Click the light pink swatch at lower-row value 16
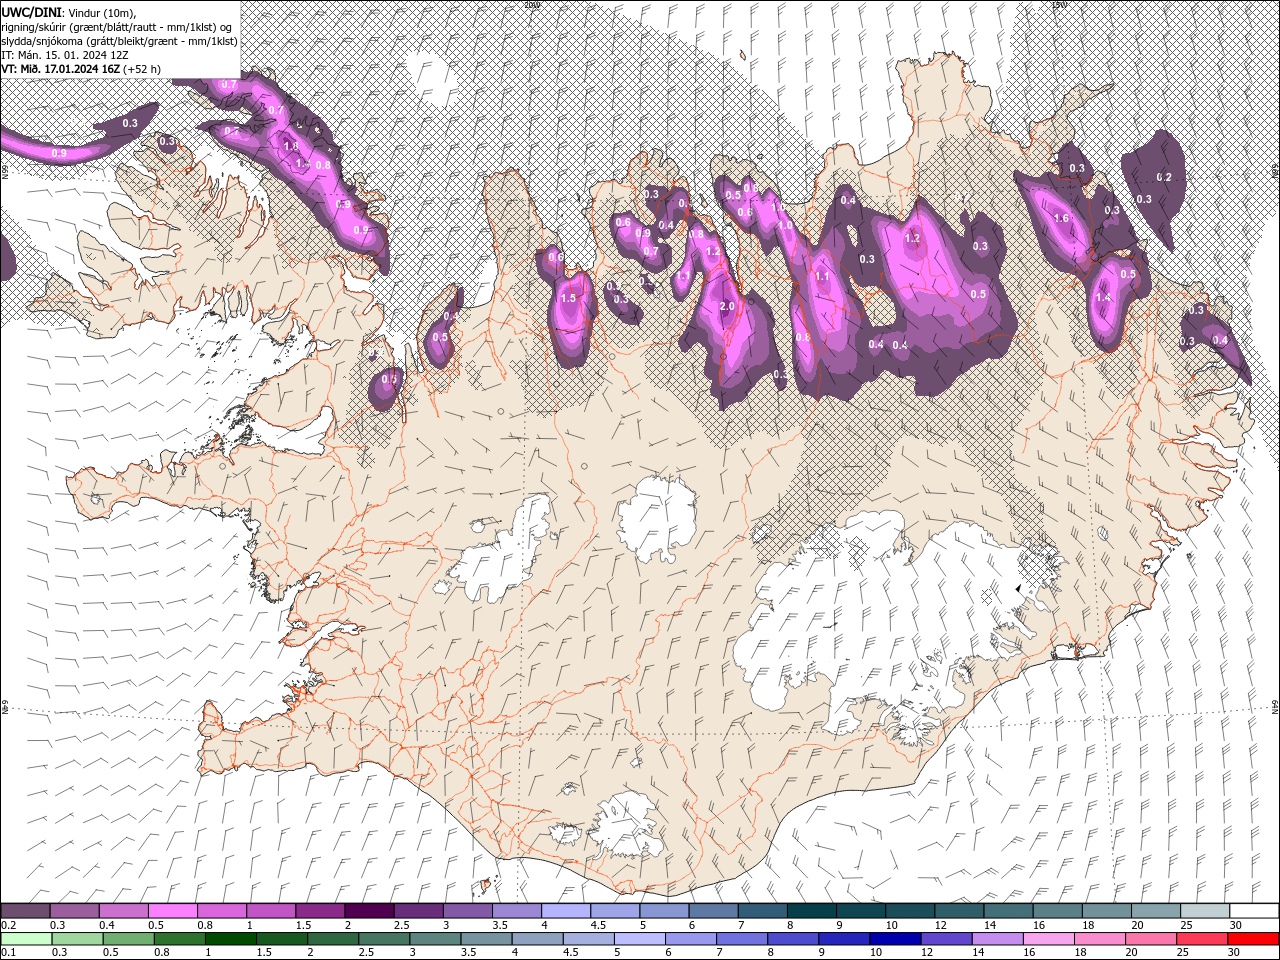The image size is (1280, 960). [1050, 939]
